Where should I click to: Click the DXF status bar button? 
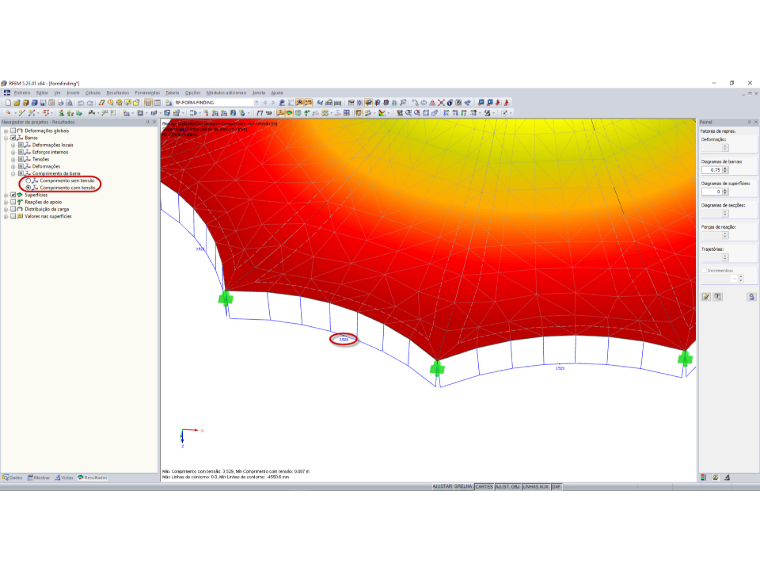click(556, 487)
